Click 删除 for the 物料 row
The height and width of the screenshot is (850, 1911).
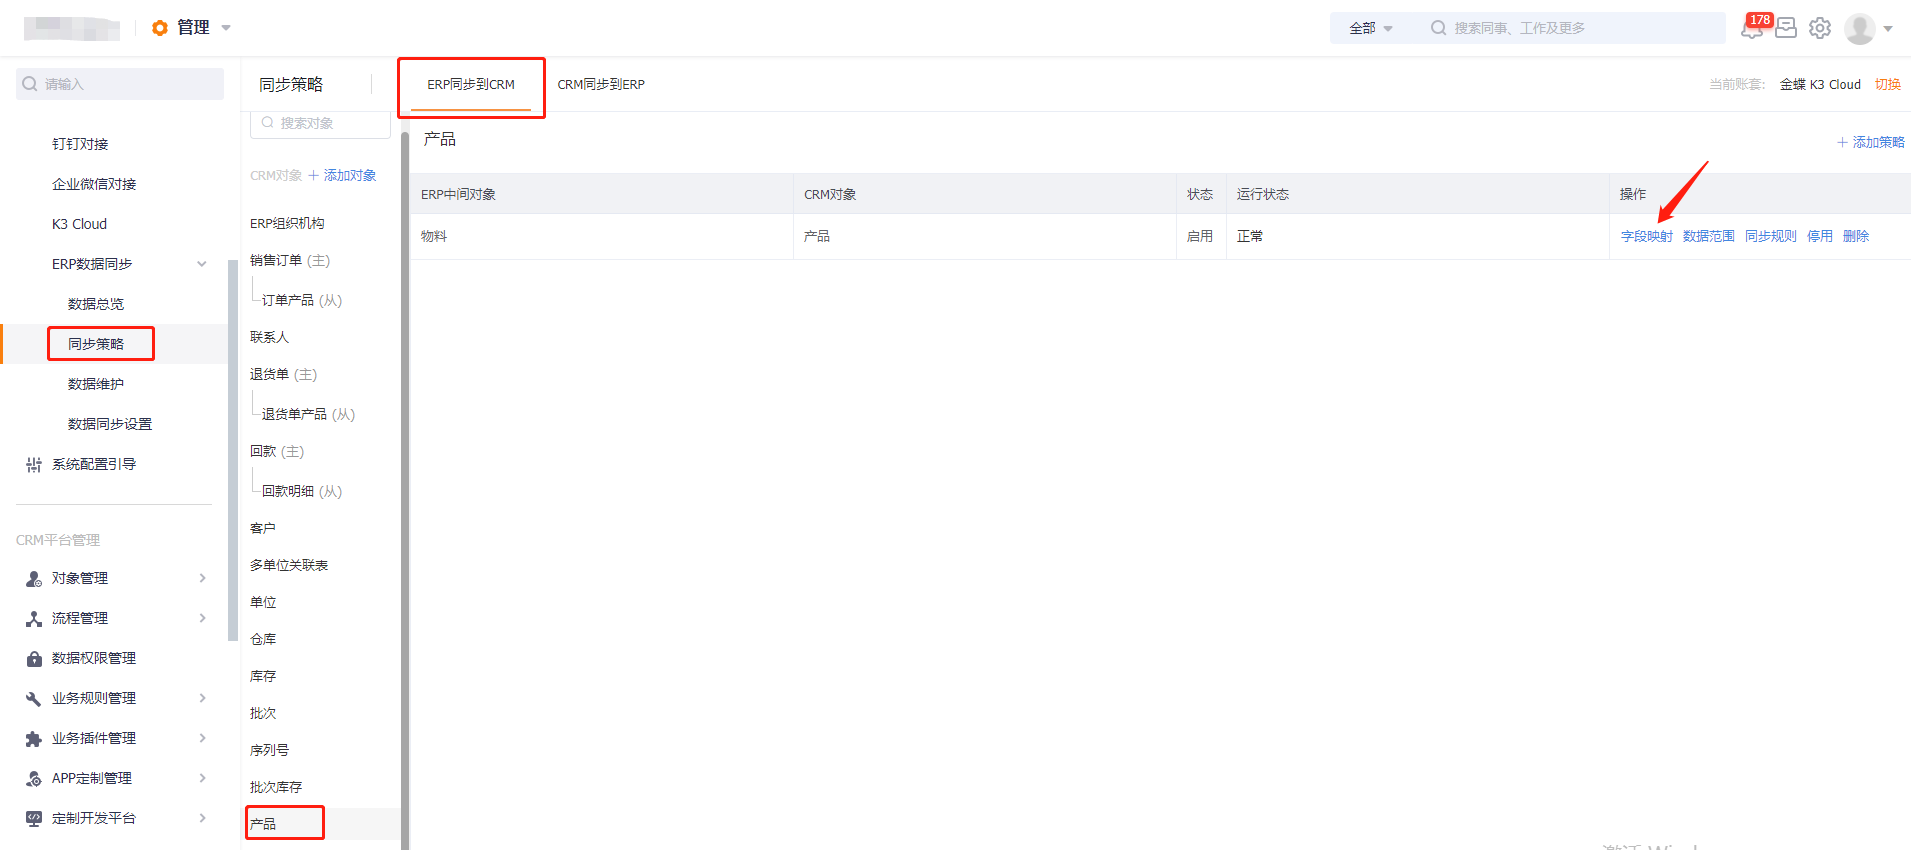click(x=1856, y=236)
